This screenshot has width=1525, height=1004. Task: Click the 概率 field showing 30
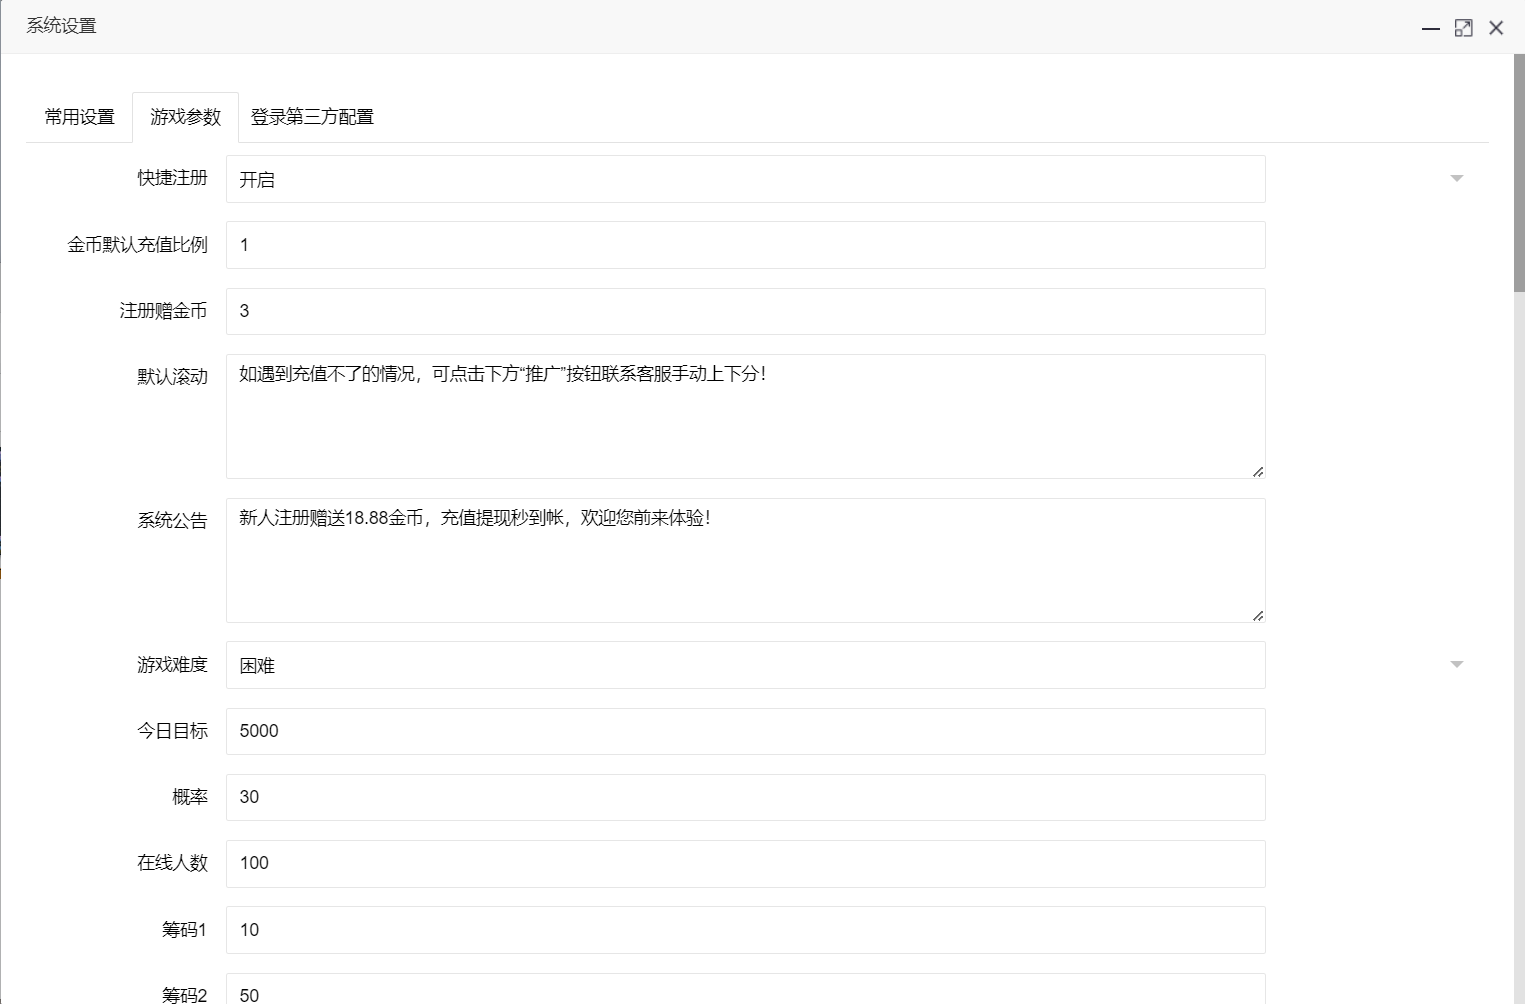746,797
